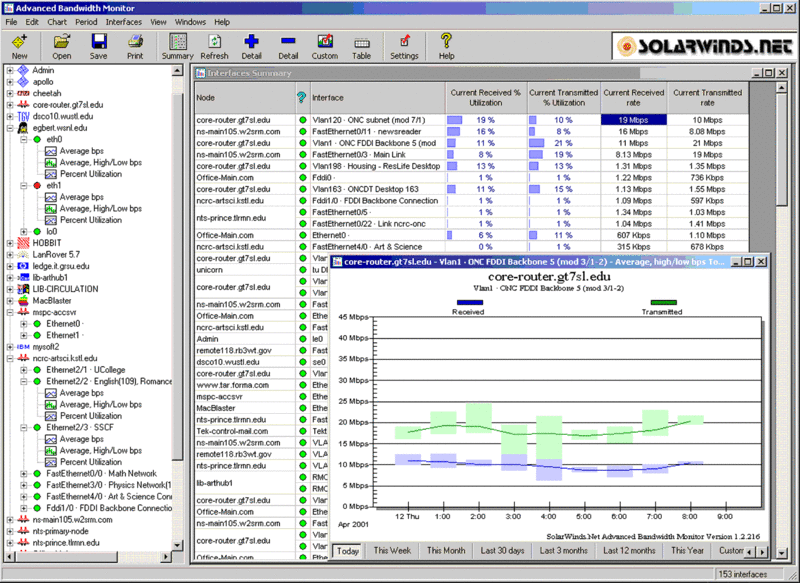Viewport: 800px width, 583px height.
Task: Click the Help question mark icon
Action: point(446,41)
